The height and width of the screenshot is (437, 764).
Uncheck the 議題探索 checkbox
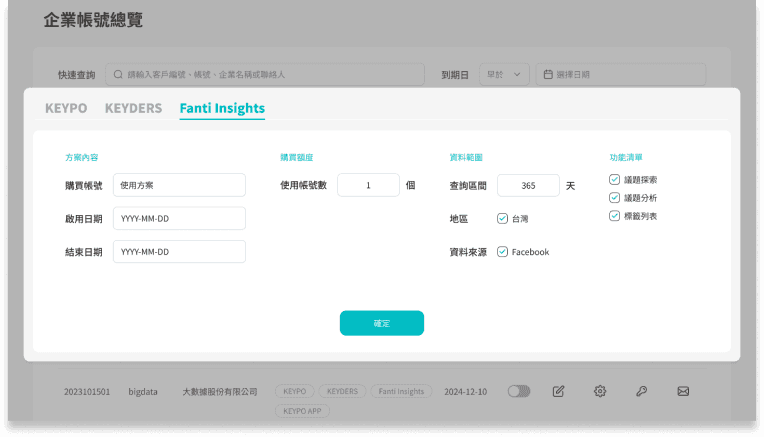(615, 180)
